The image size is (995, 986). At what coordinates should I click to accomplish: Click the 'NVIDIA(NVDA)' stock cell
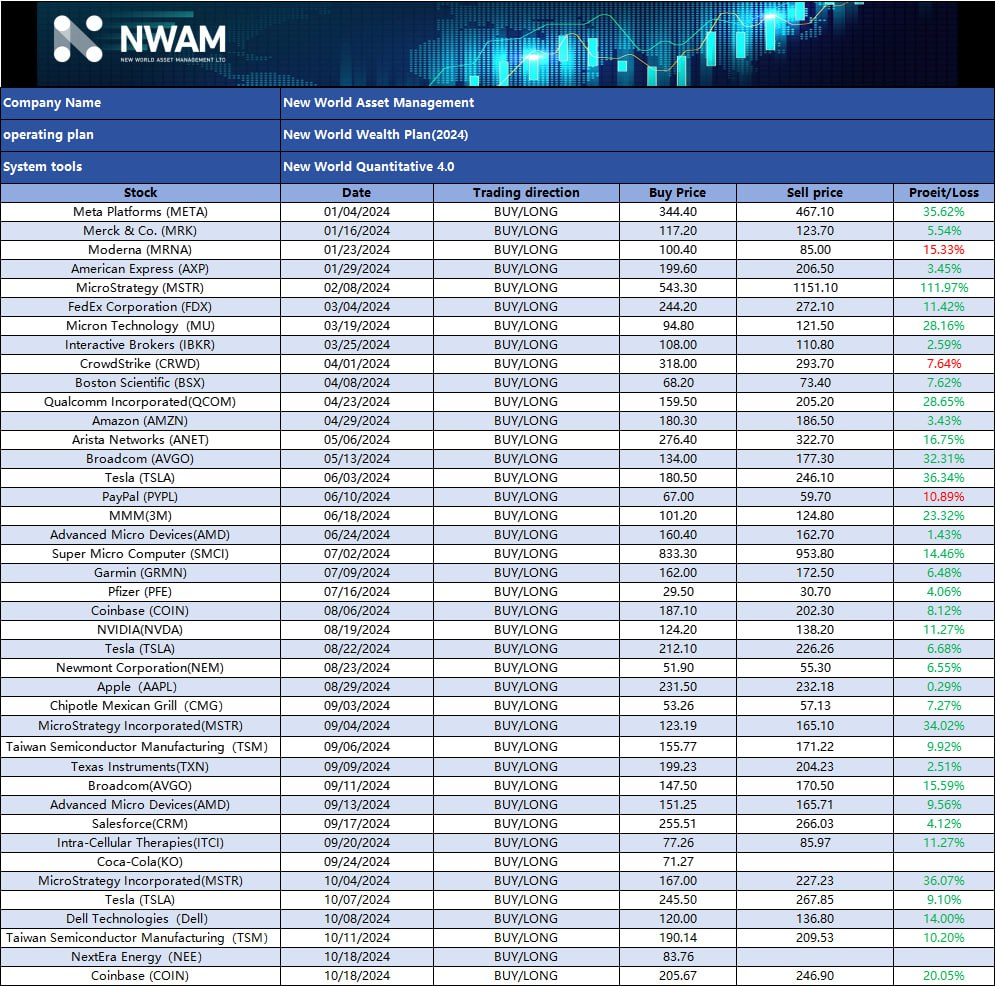140,631
